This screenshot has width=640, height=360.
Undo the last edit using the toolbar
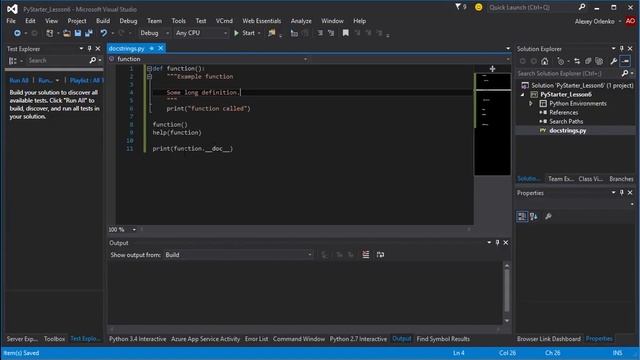104,33
